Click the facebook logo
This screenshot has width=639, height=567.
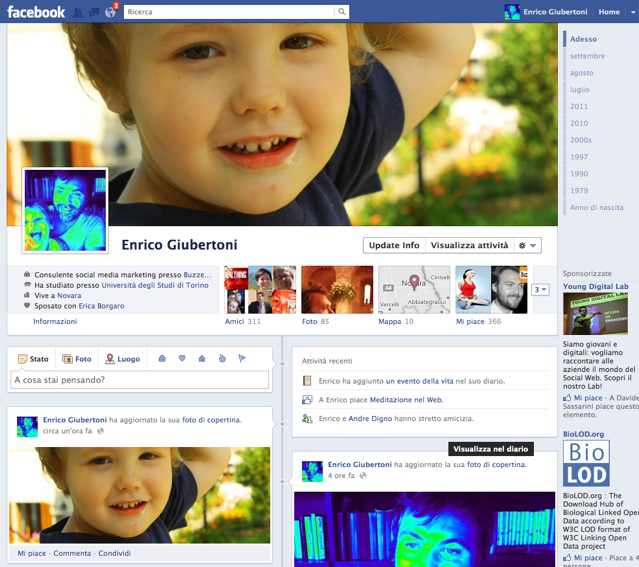[x=36, y=12]
